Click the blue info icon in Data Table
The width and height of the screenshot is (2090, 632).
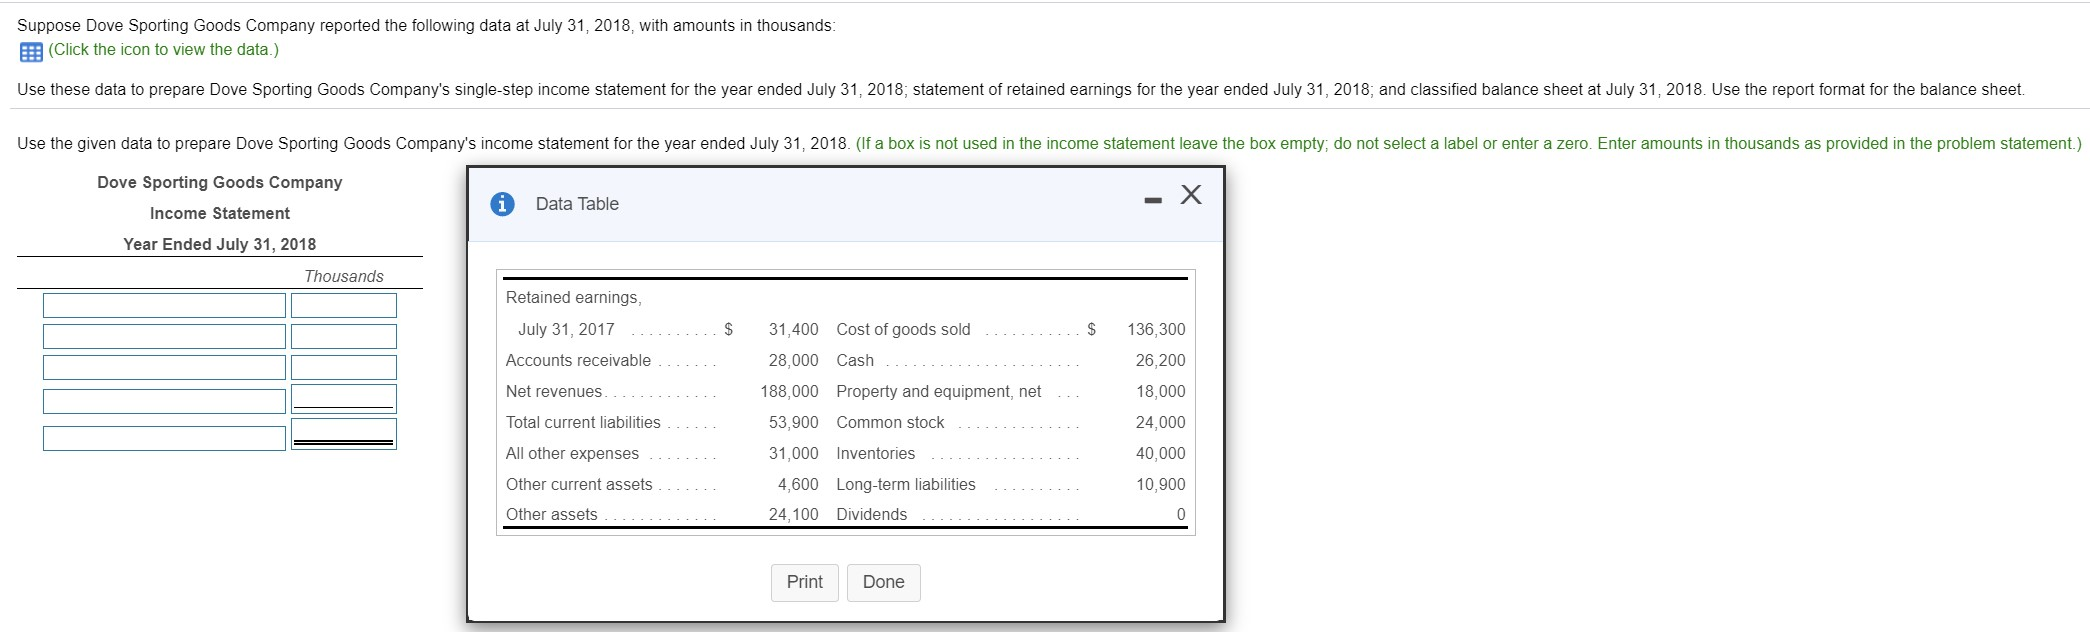click(503, 204)
